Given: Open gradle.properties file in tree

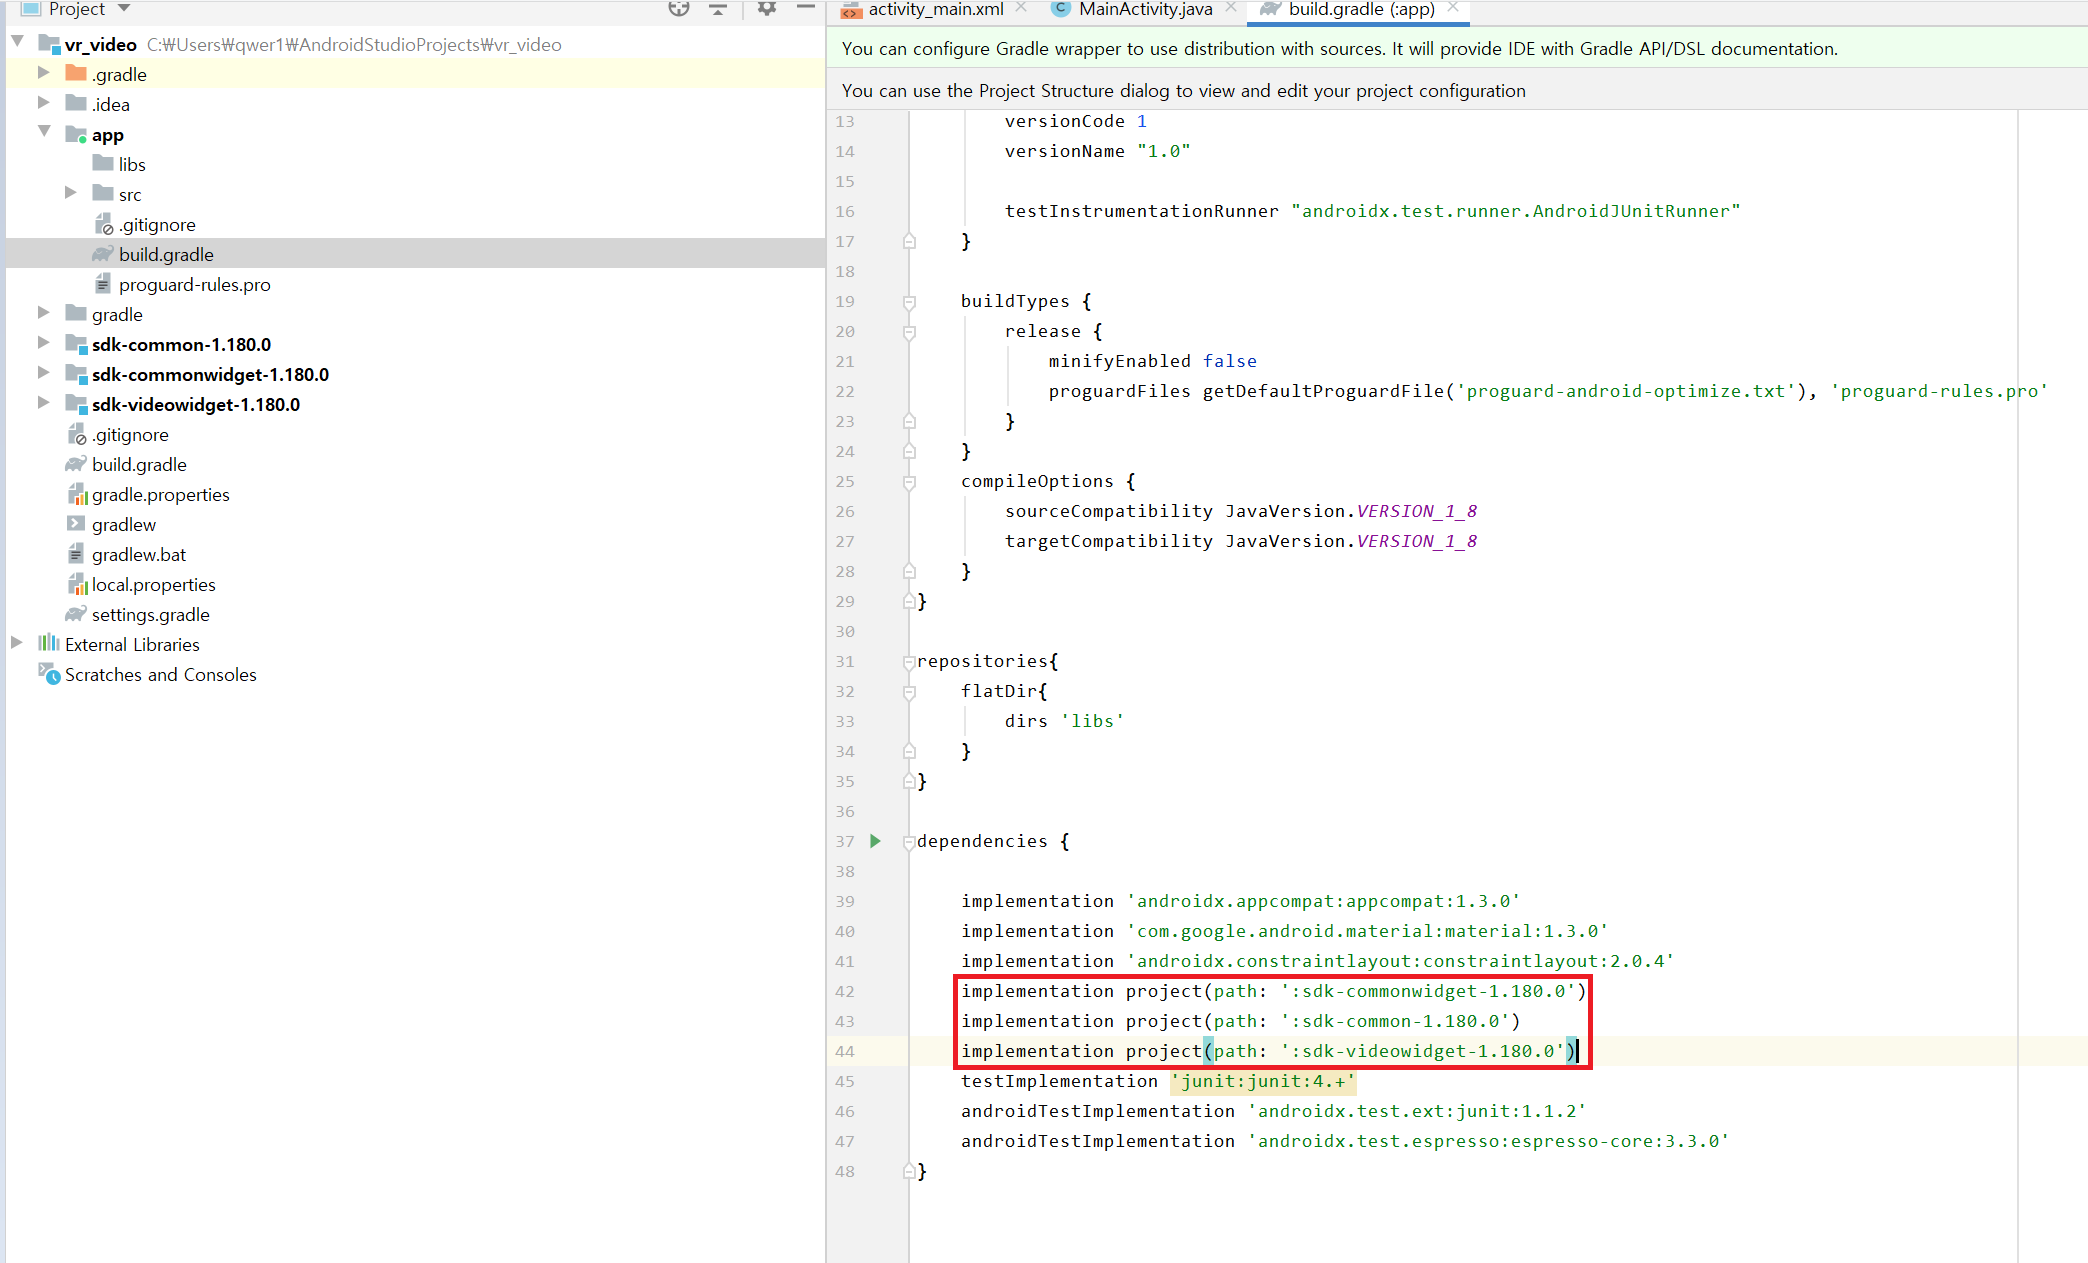Looking at the screenshot, I should (160, 495).
